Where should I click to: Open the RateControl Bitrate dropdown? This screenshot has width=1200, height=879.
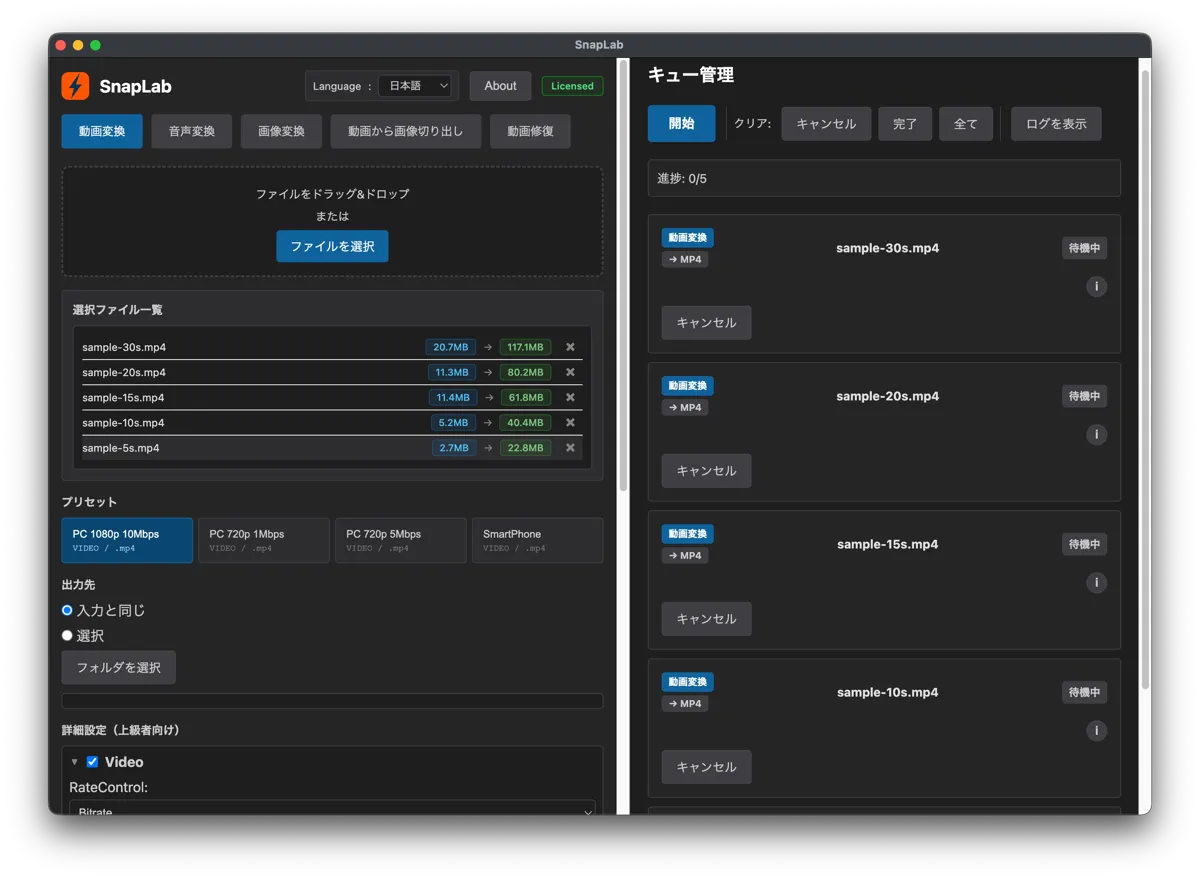tap(332, 809)
